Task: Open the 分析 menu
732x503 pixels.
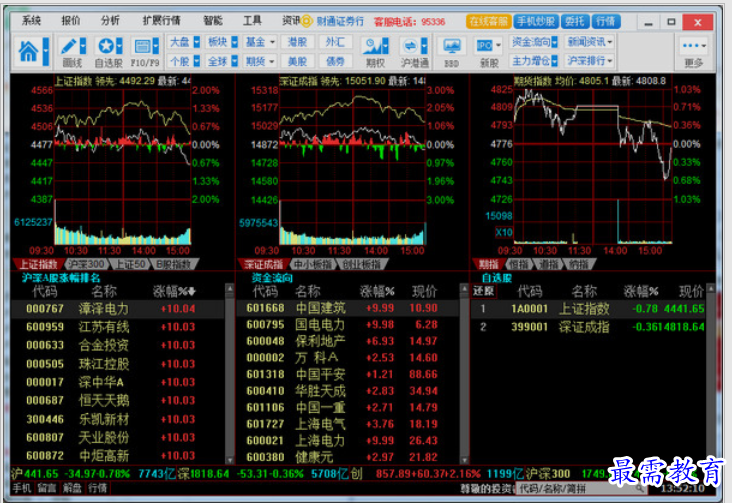Action: 110,20
